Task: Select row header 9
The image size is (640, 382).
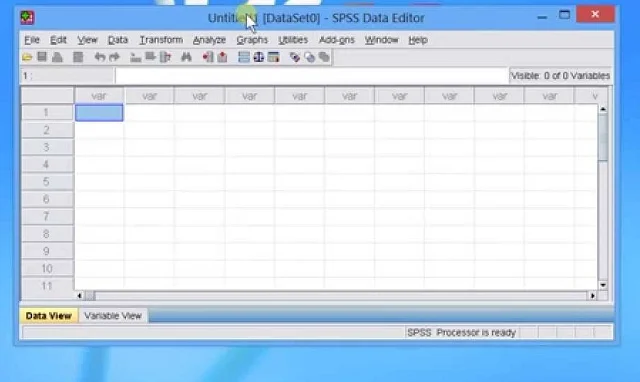Action: coord(47,251)
